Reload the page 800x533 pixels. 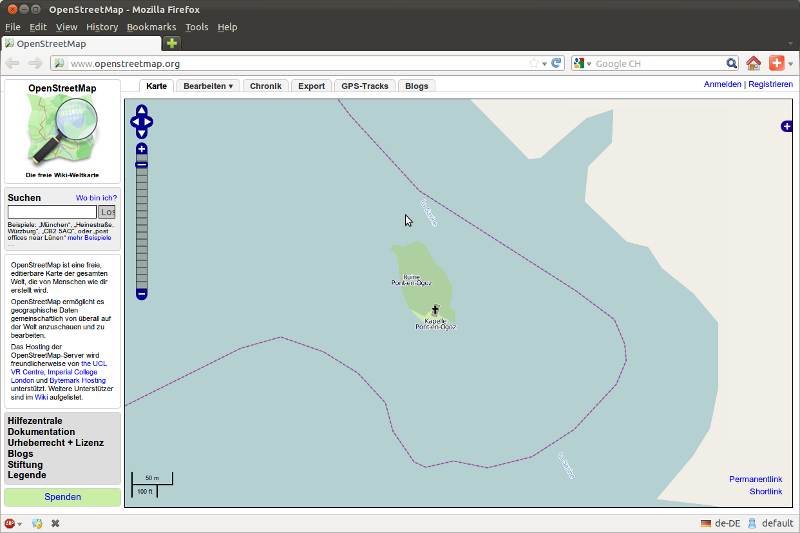pos(556,63)
